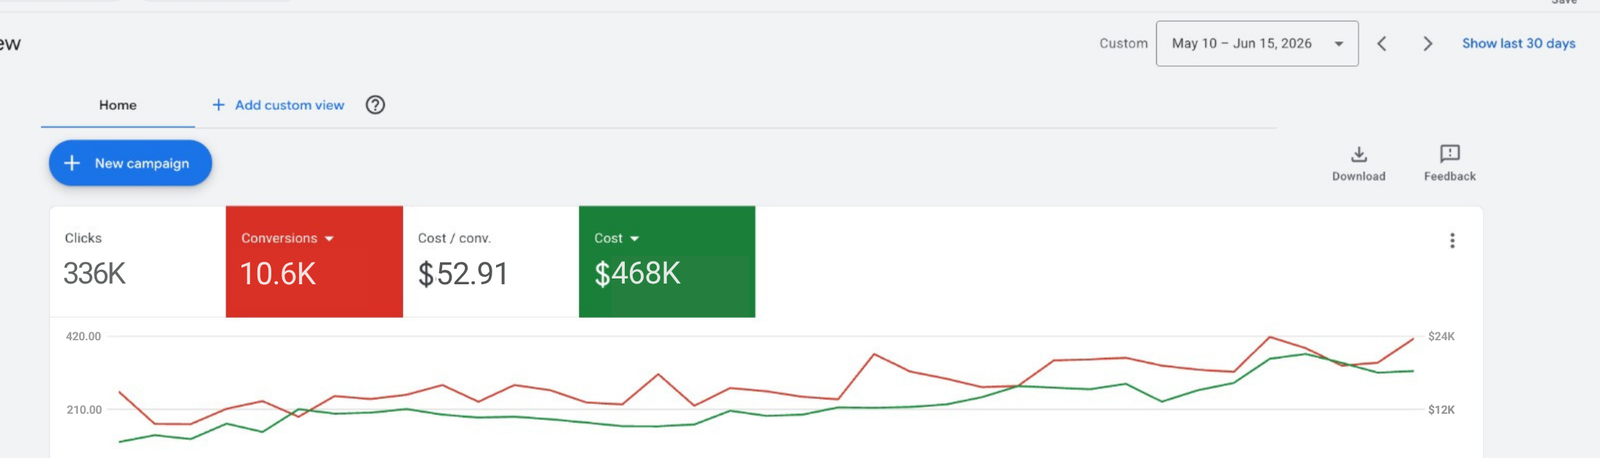Click the New campaign button
Viewport: 1600px width, 458px height.
(130, 163)
